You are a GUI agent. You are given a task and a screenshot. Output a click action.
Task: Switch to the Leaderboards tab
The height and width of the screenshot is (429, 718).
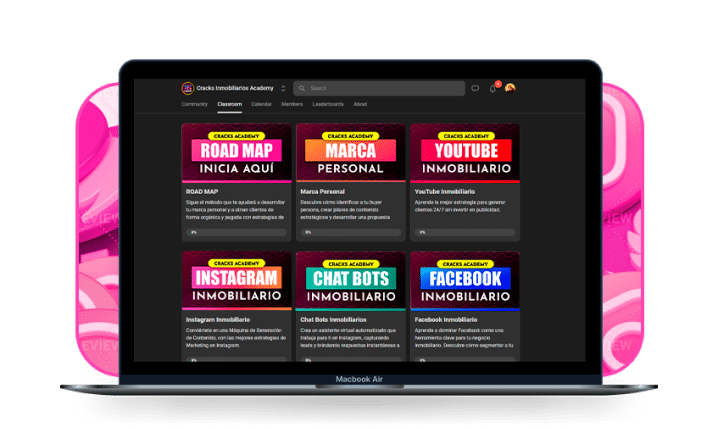328,104
